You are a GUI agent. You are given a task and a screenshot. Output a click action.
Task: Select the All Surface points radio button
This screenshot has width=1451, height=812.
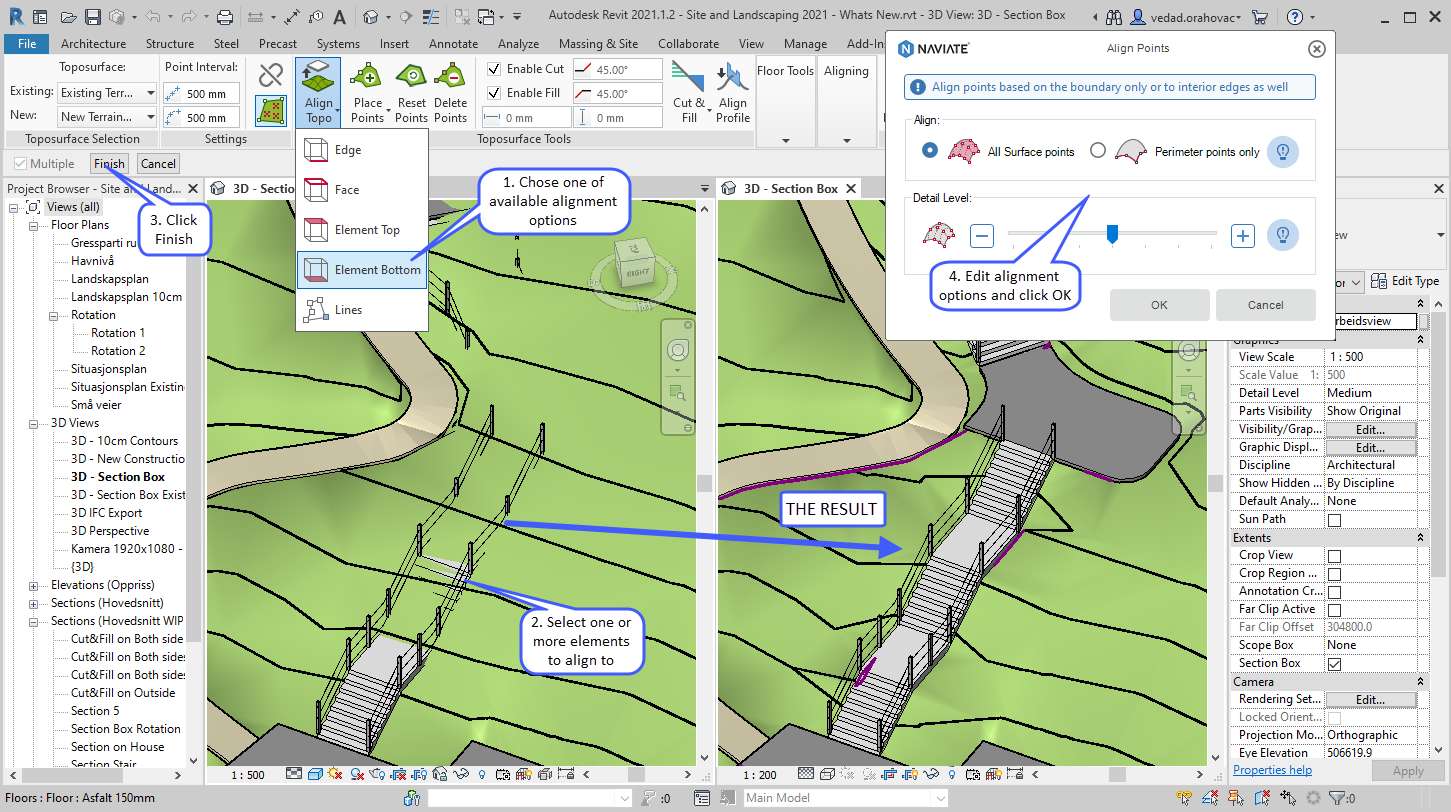coord(931,150)
